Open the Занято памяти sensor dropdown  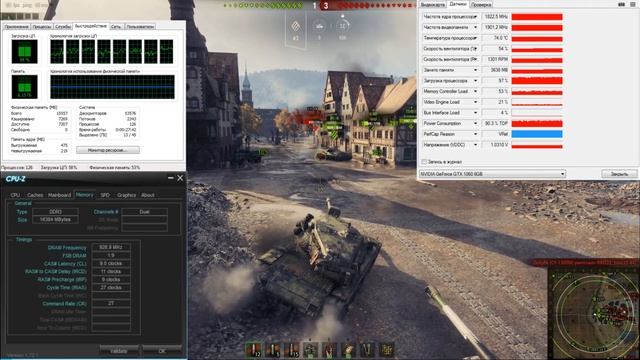pos(475,70)
